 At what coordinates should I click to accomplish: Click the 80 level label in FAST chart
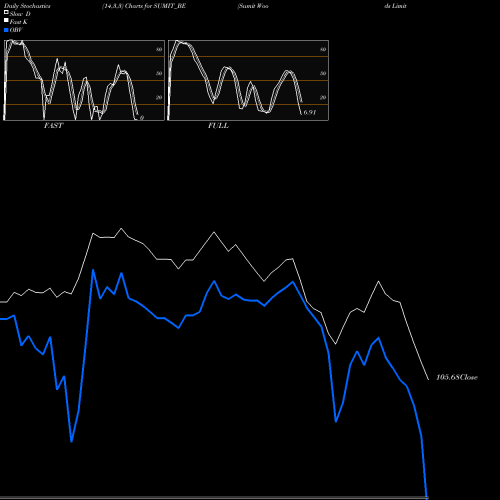tap(159, 49)
